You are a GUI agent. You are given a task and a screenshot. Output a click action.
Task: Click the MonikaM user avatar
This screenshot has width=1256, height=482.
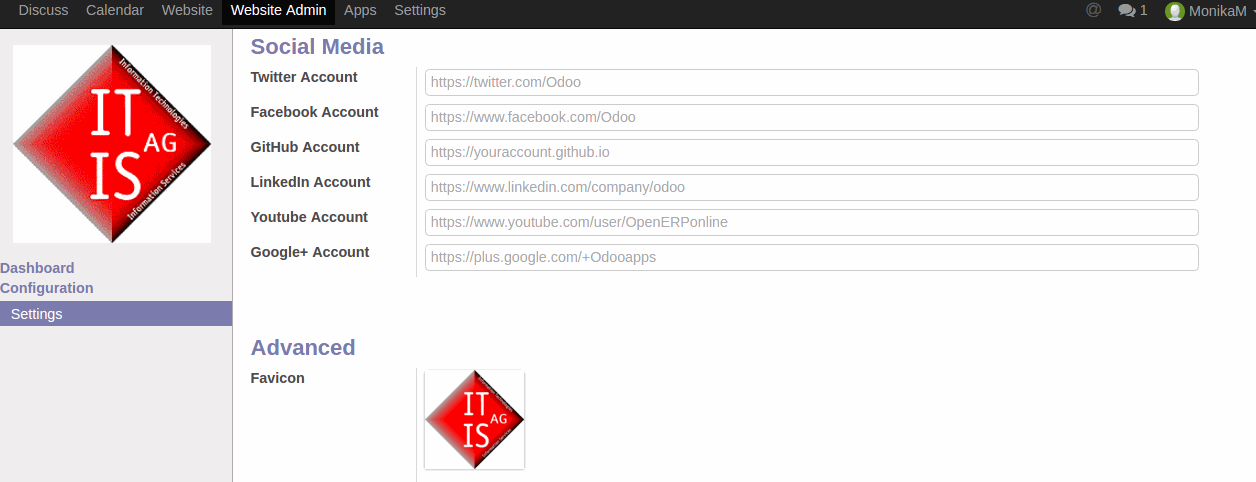point(1174,11)
